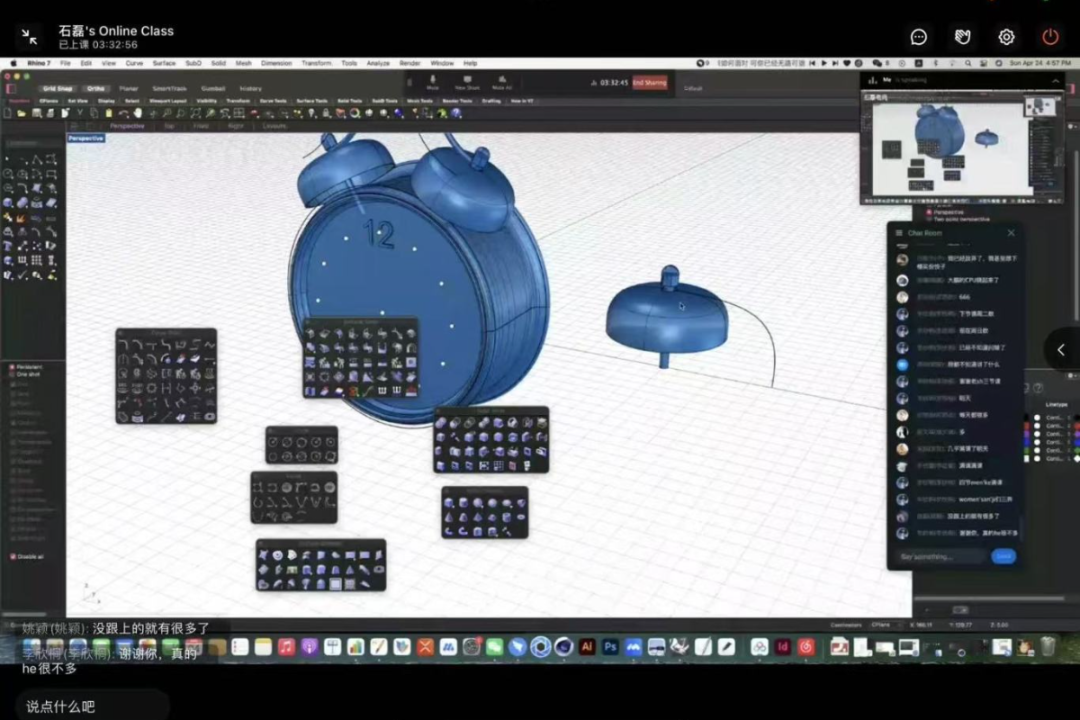The width and height of the screenshot is (1080, 720).
Task: Open the Render menu
Action: 410,63
